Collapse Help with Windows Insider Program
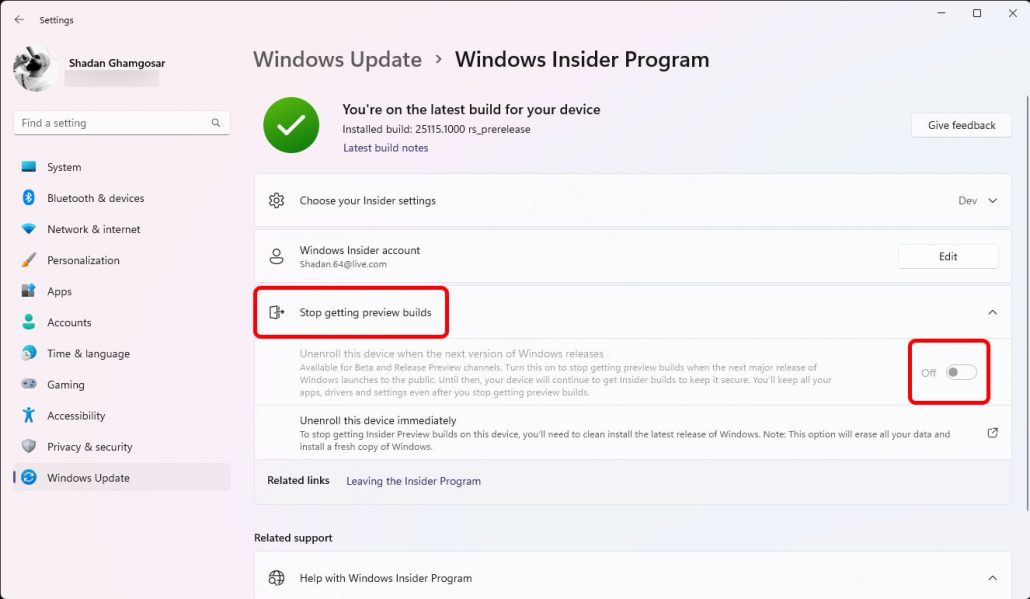This screenshot has height=599, width=1030. coord(993,578)
